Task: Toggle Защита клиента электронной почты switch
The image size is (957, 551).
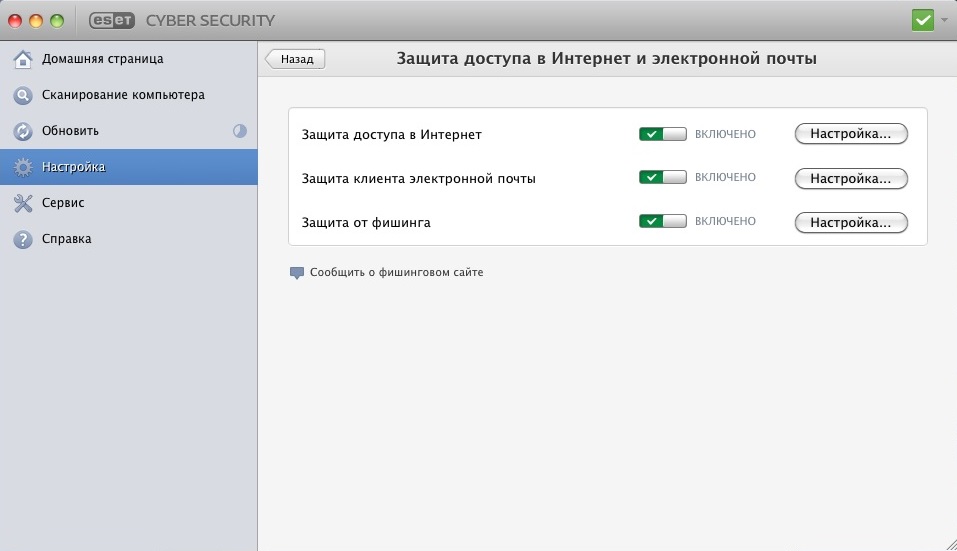Action: 662,178
